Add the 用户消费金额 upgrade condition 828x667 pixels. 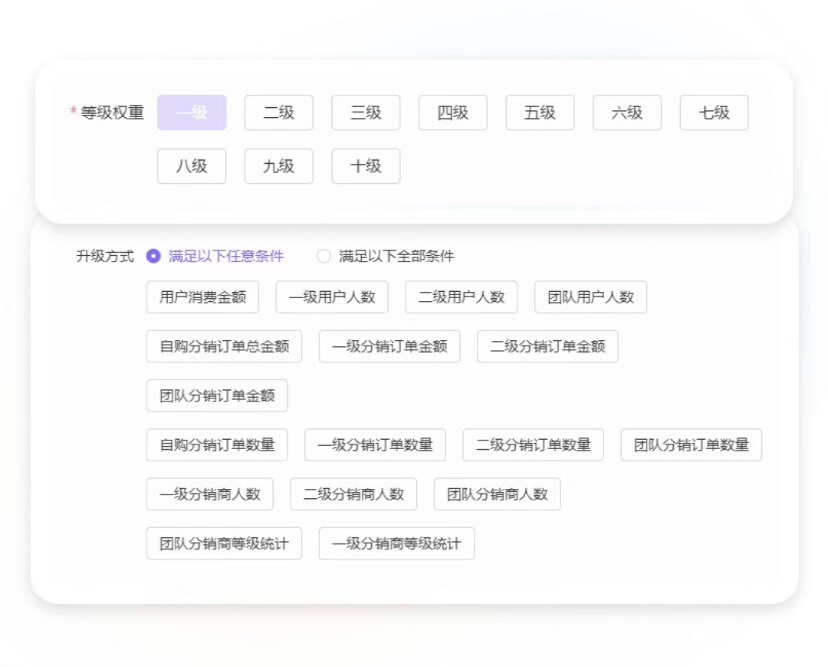pyautogui.click(x=203, y=297)
